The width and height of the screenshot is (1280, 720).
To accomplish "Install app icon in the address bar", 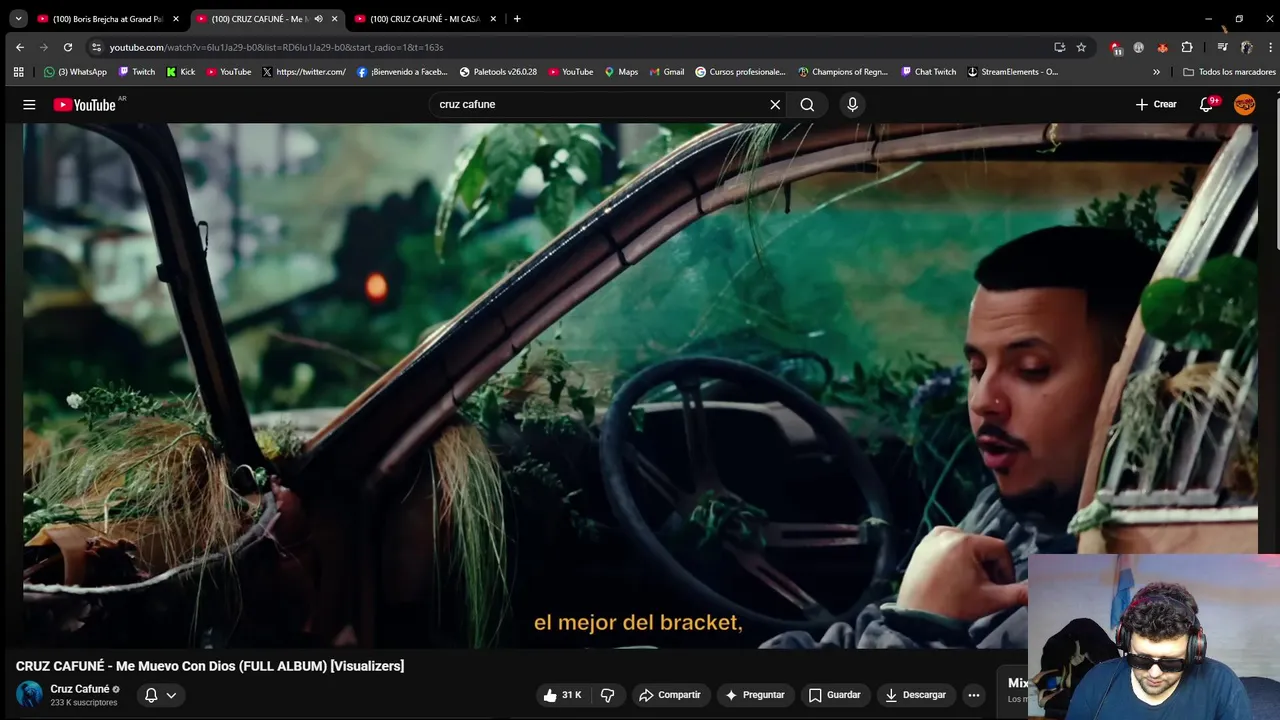I will tap(1060, 47).
